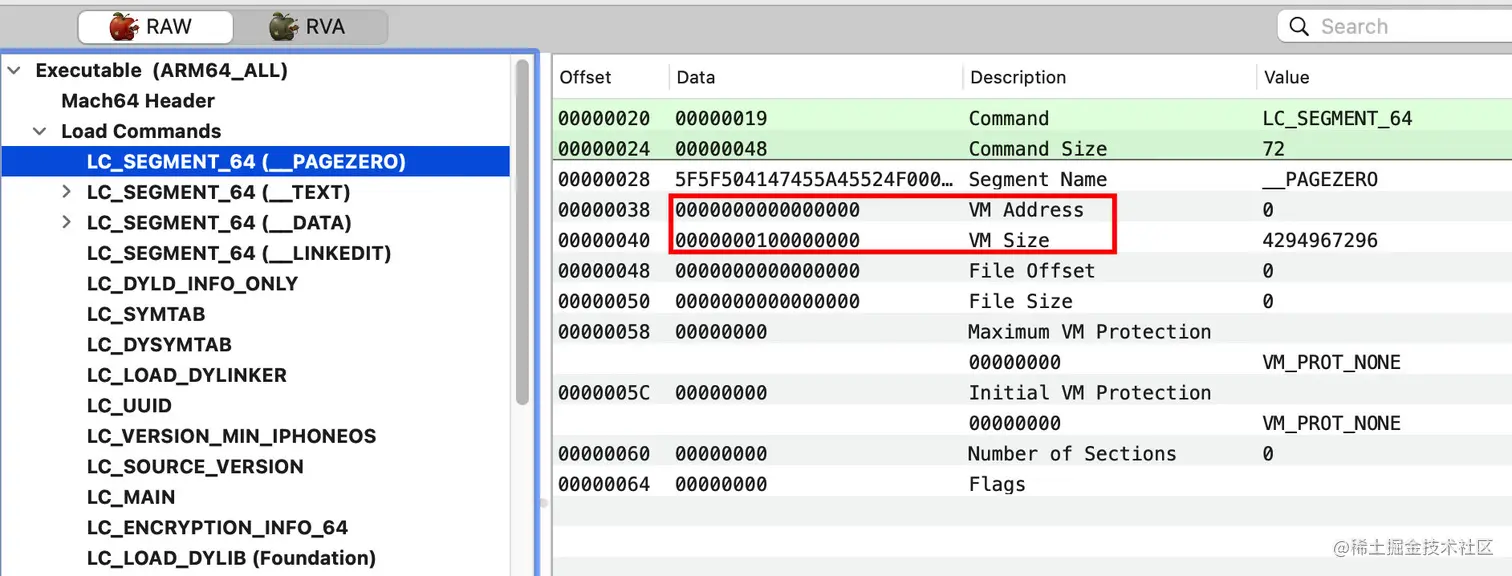The image size is (1512, 576).
Task: Click Initial VM Protection description
Action: pyautogui.click(x=1090, y=393)
